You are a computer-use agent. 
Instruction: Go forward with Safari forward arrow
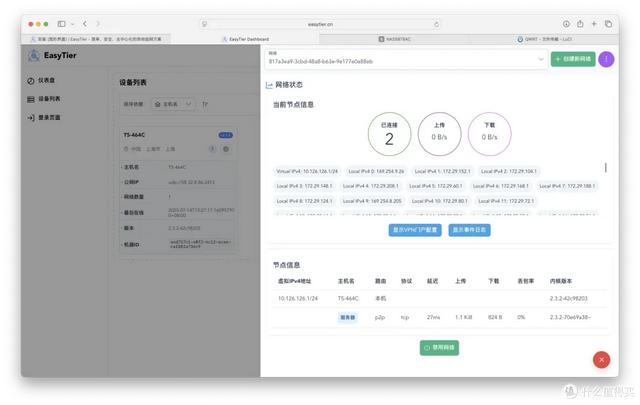coord(98,24)
